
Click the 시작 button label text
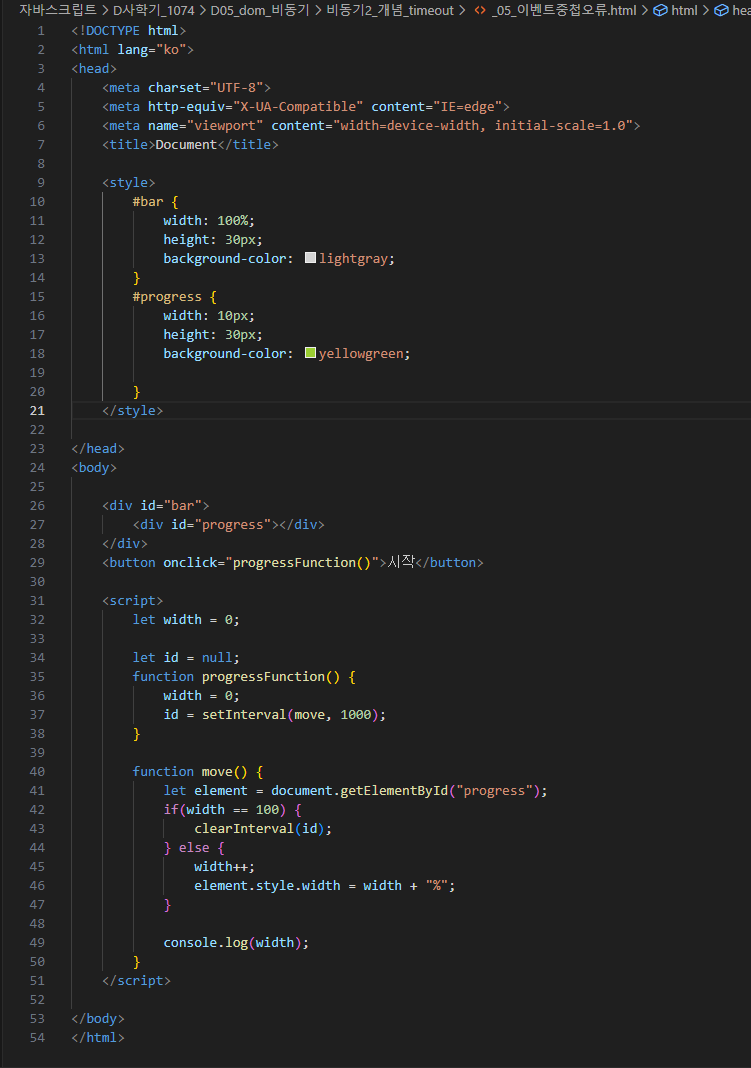coord(402,562)
